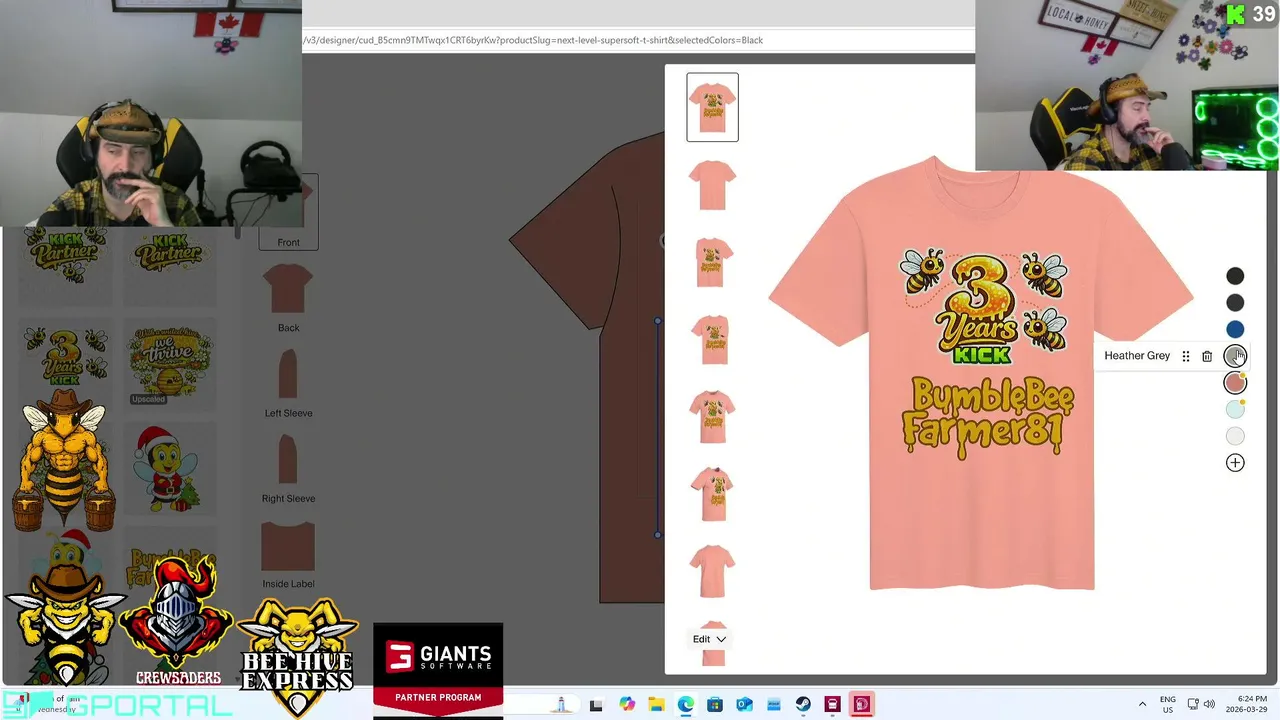This screenshot has width=1280, height=720.
Task: Switch to the Back print area
Action: pyautogui.click(x=288, y=297)
